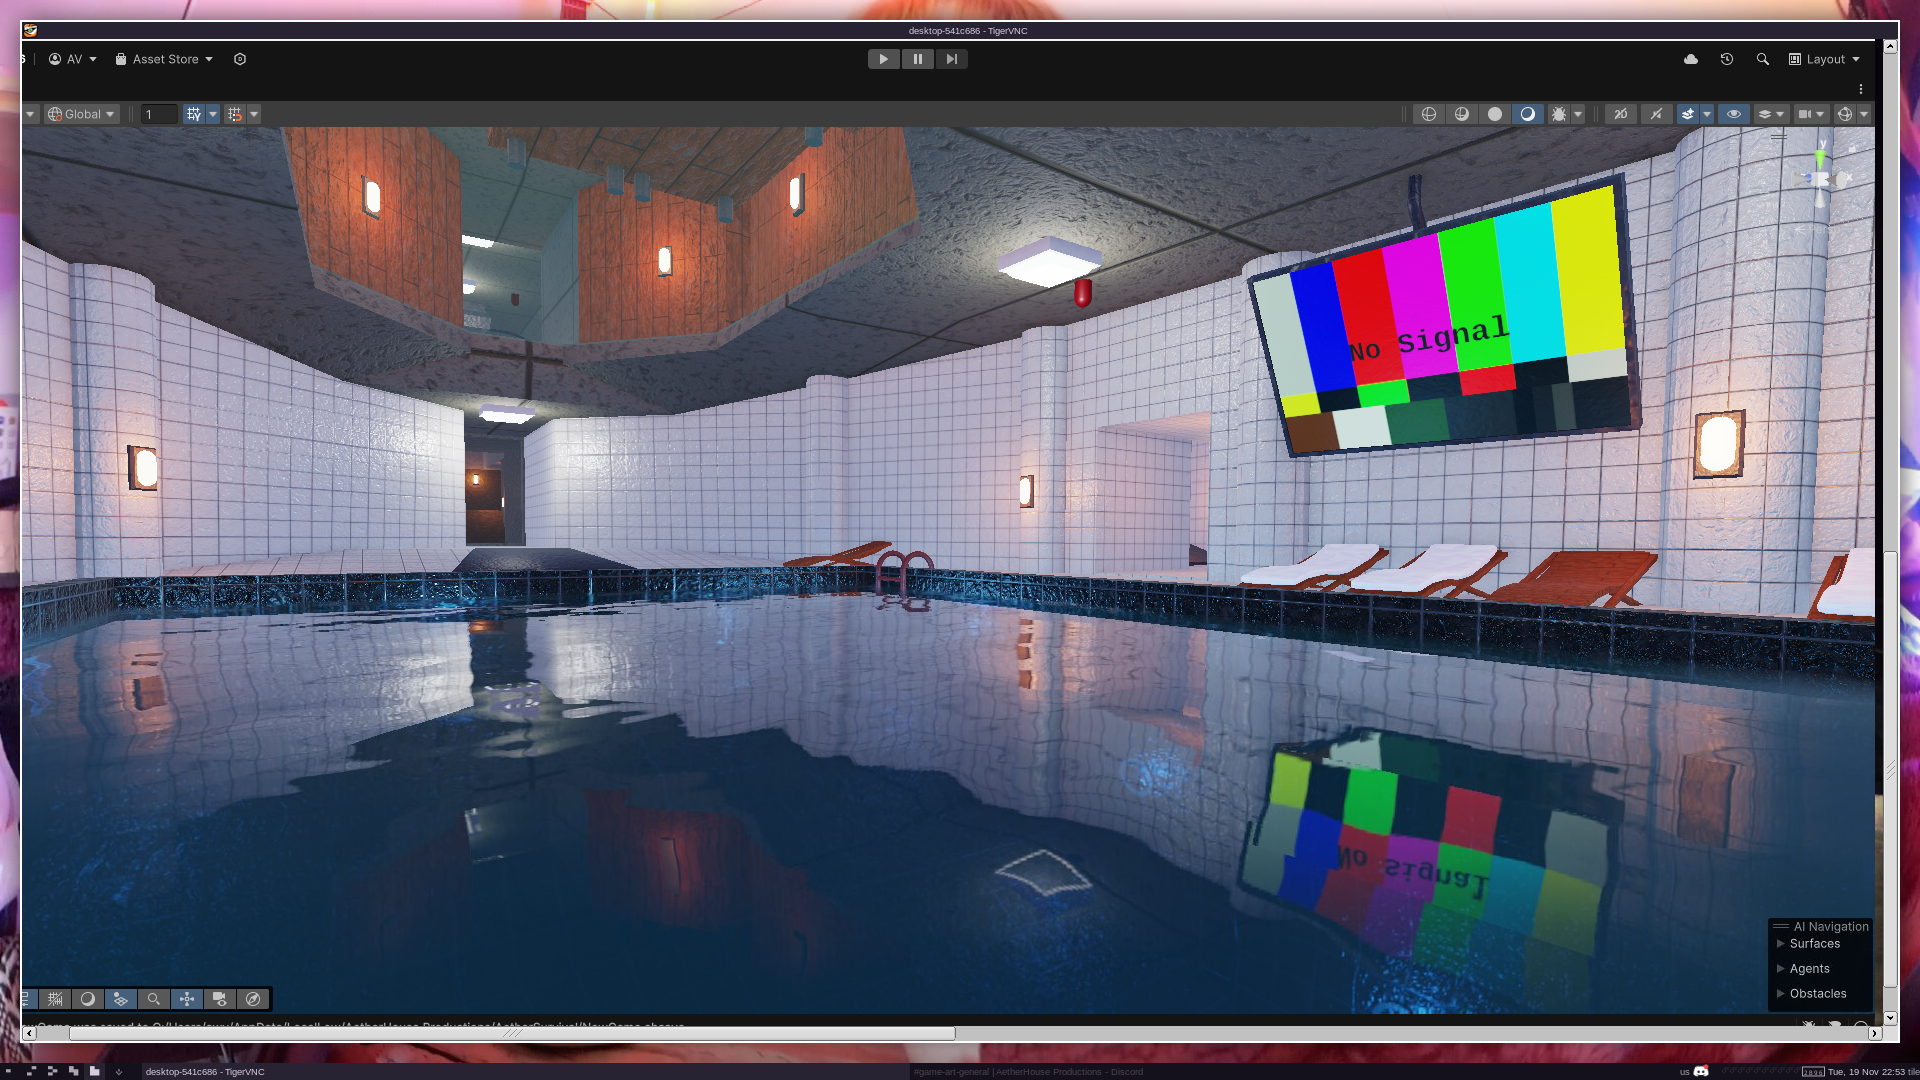The image size is (1920, 1080).
Task: Click the search magnifier in top toolbar
Action: pyautogui.click(x=1763, y=59)
